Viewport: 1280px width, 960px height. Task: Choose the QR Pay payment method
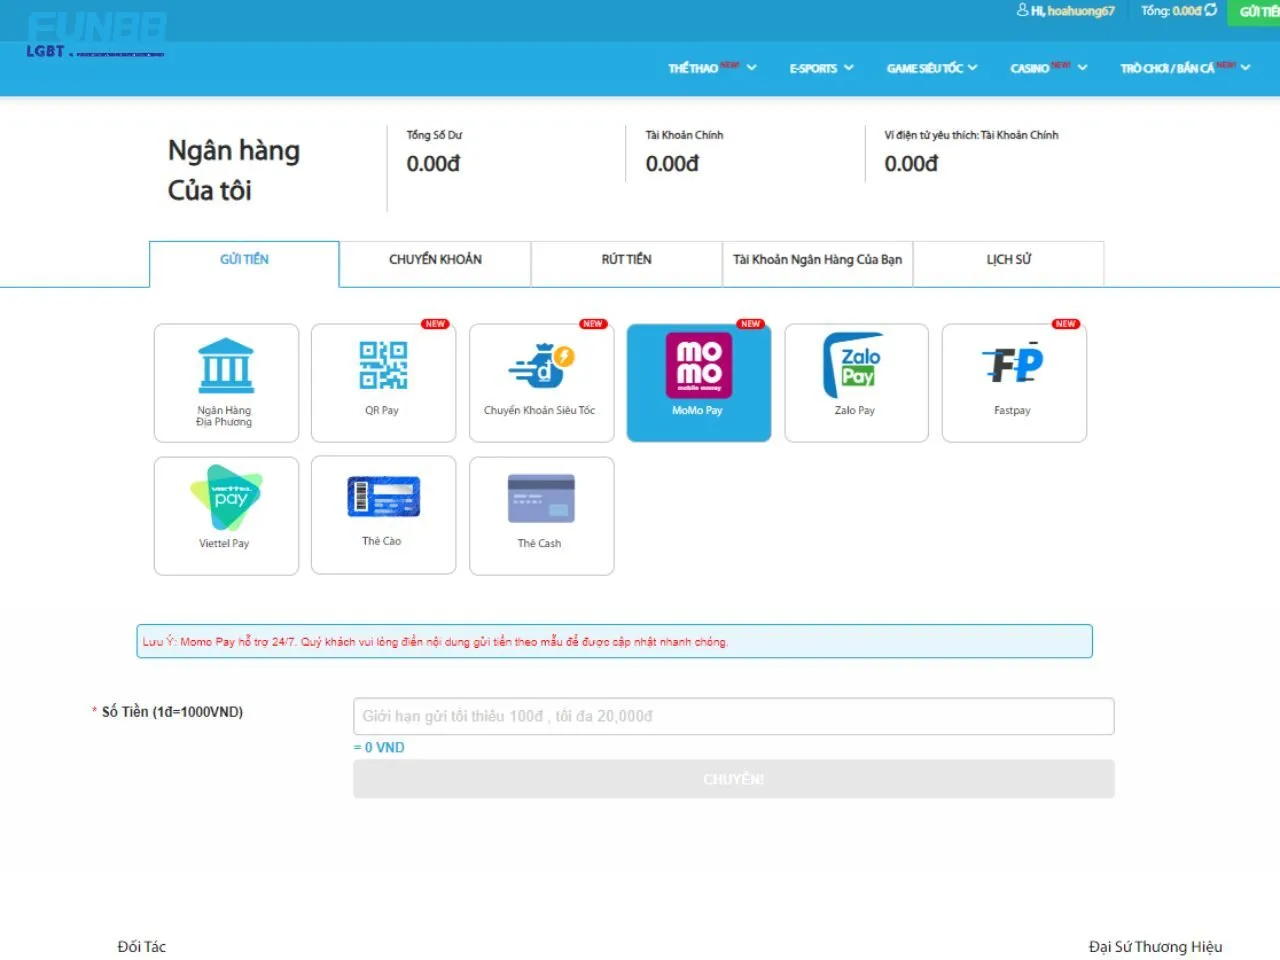click(x=383, y=383)
